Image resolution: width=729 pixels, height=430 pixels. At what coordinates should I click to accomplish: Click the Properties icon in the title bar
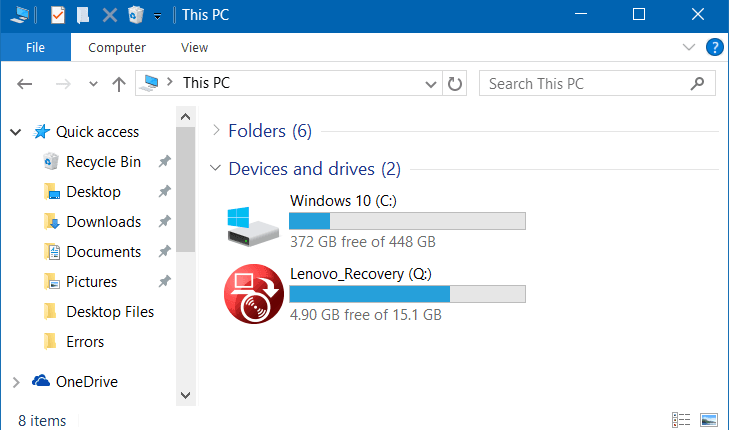tap(58, 15)
